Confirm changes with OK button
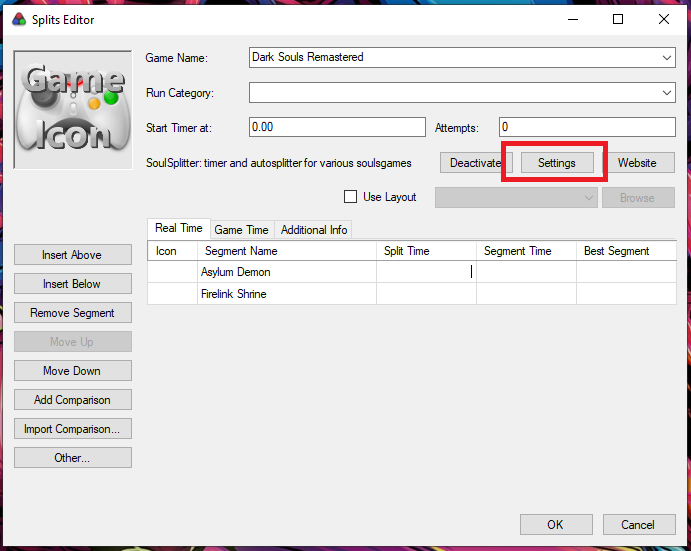 (x=555, y=524)
